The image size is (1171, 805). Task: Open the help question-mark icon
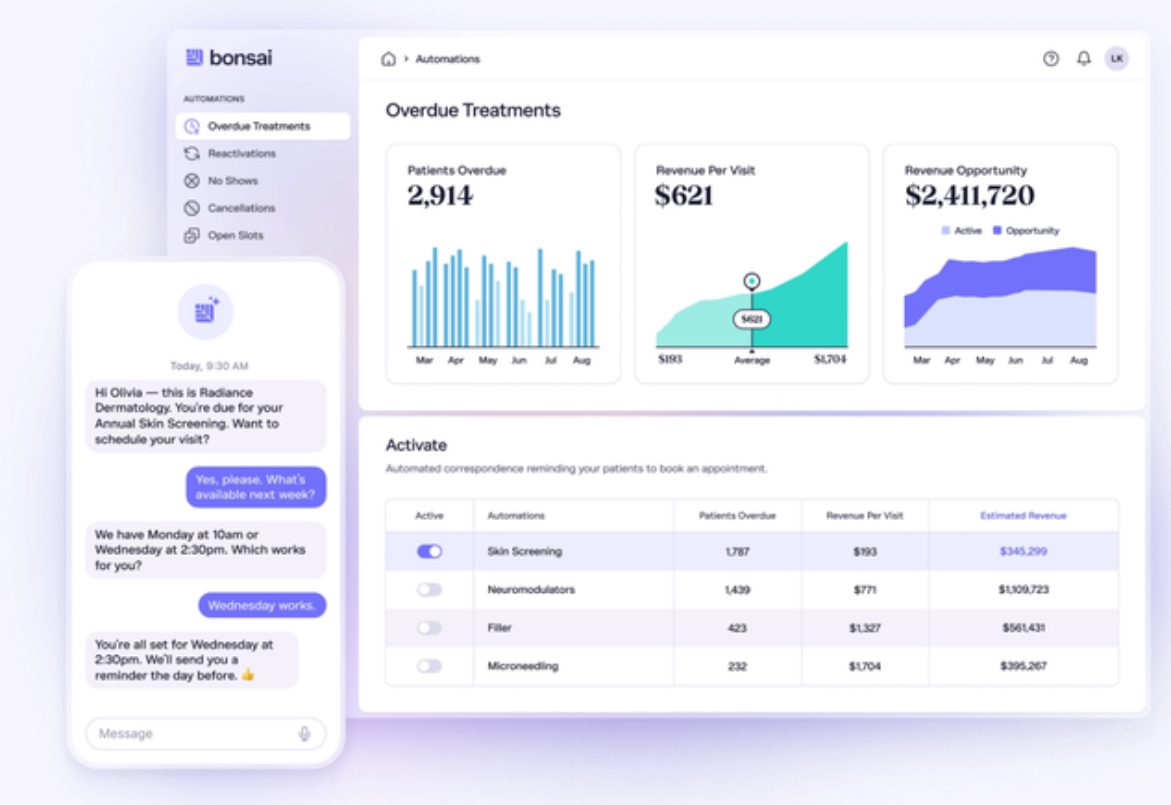pos(1050,58)
